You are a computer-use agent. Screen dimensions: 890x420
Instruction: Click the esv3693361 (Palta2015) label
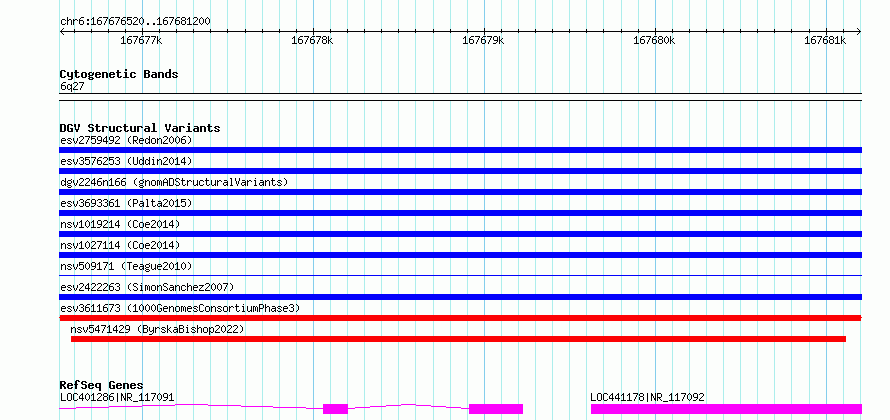126,203
